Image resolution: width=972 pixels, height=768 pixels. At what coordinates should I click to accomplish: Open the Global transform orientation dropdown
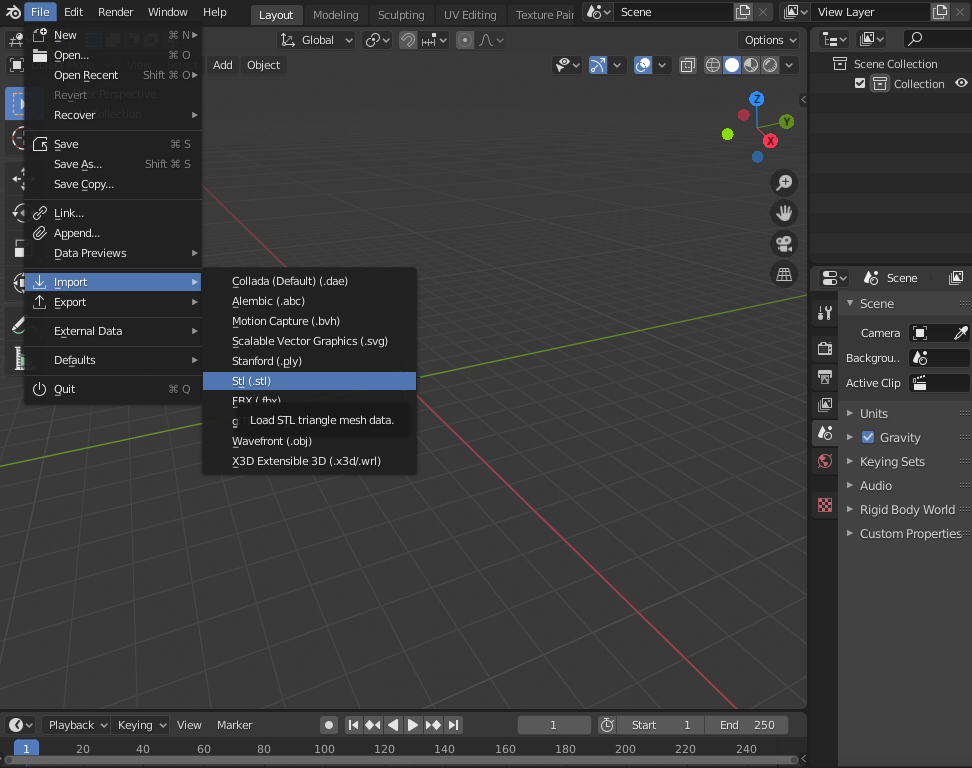[x=317, y=40]
